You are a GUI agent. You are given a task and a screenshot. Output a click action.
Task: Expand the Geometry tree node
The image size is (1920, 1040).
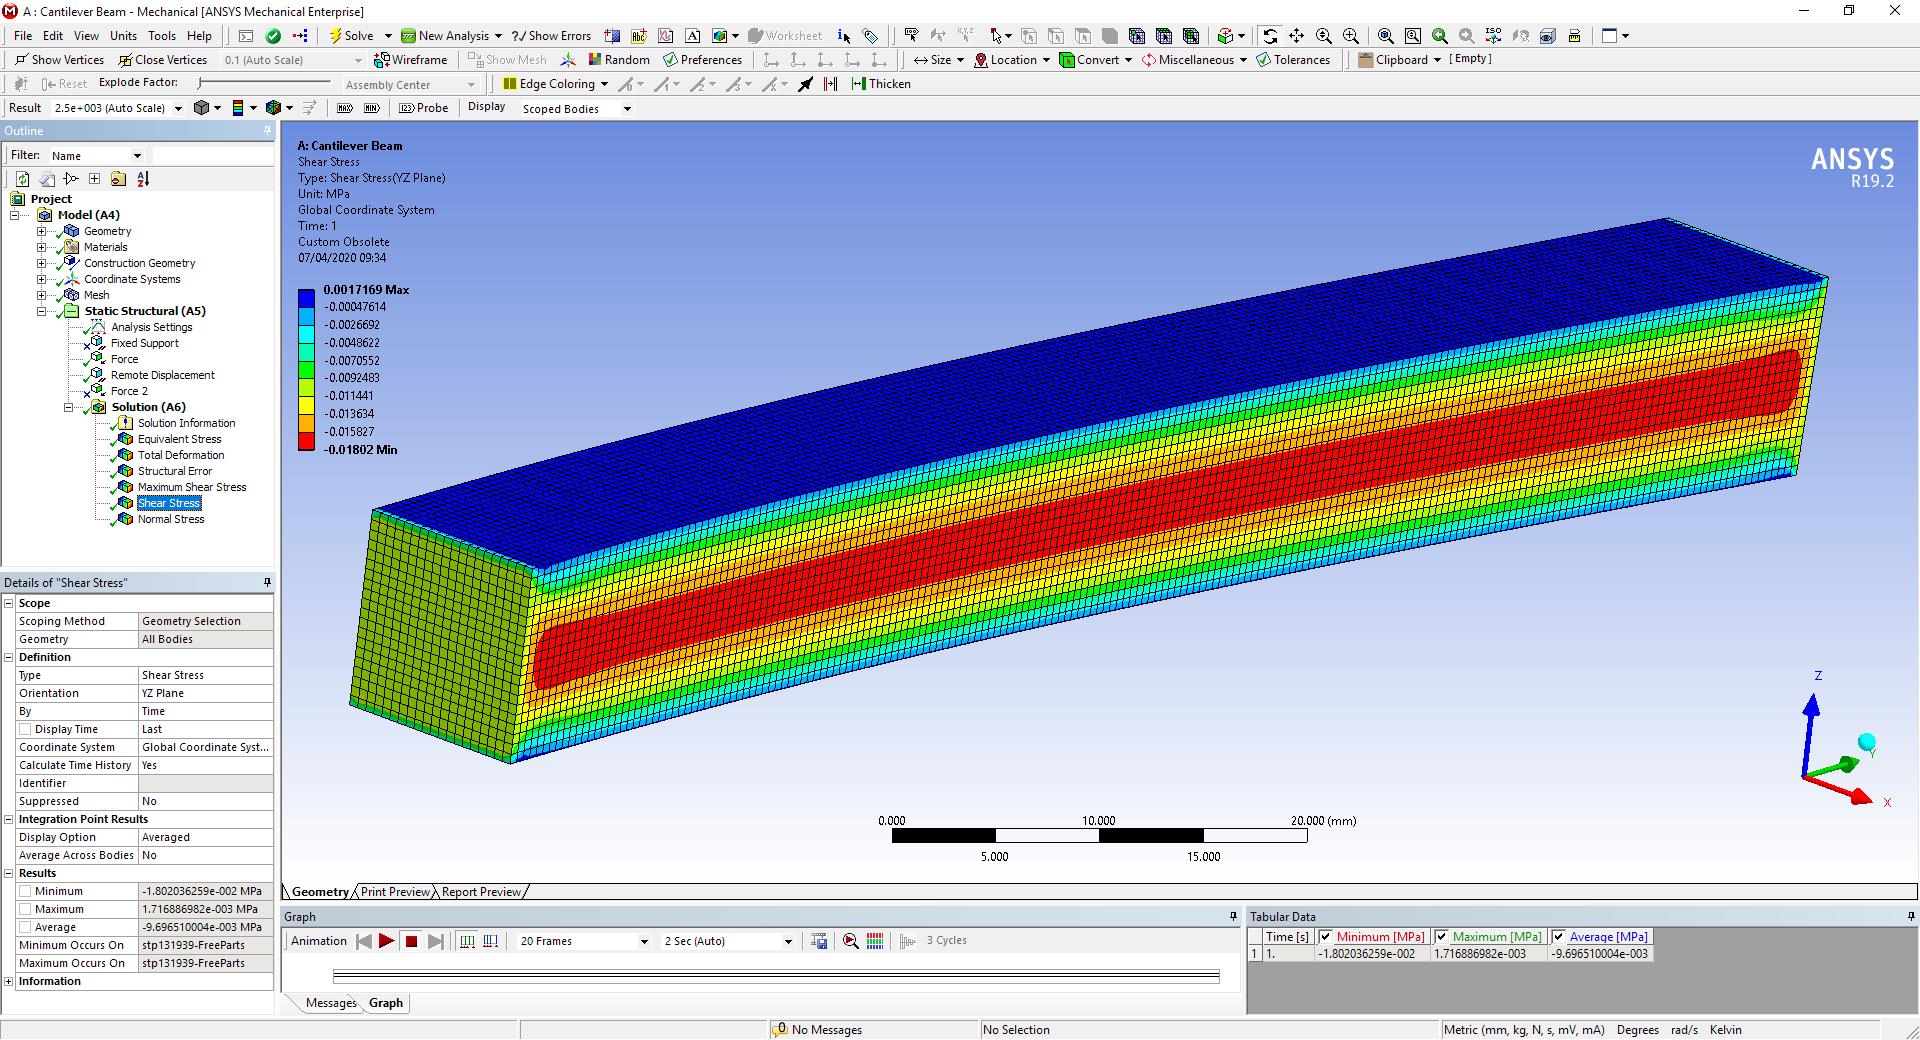coord(42,231)
